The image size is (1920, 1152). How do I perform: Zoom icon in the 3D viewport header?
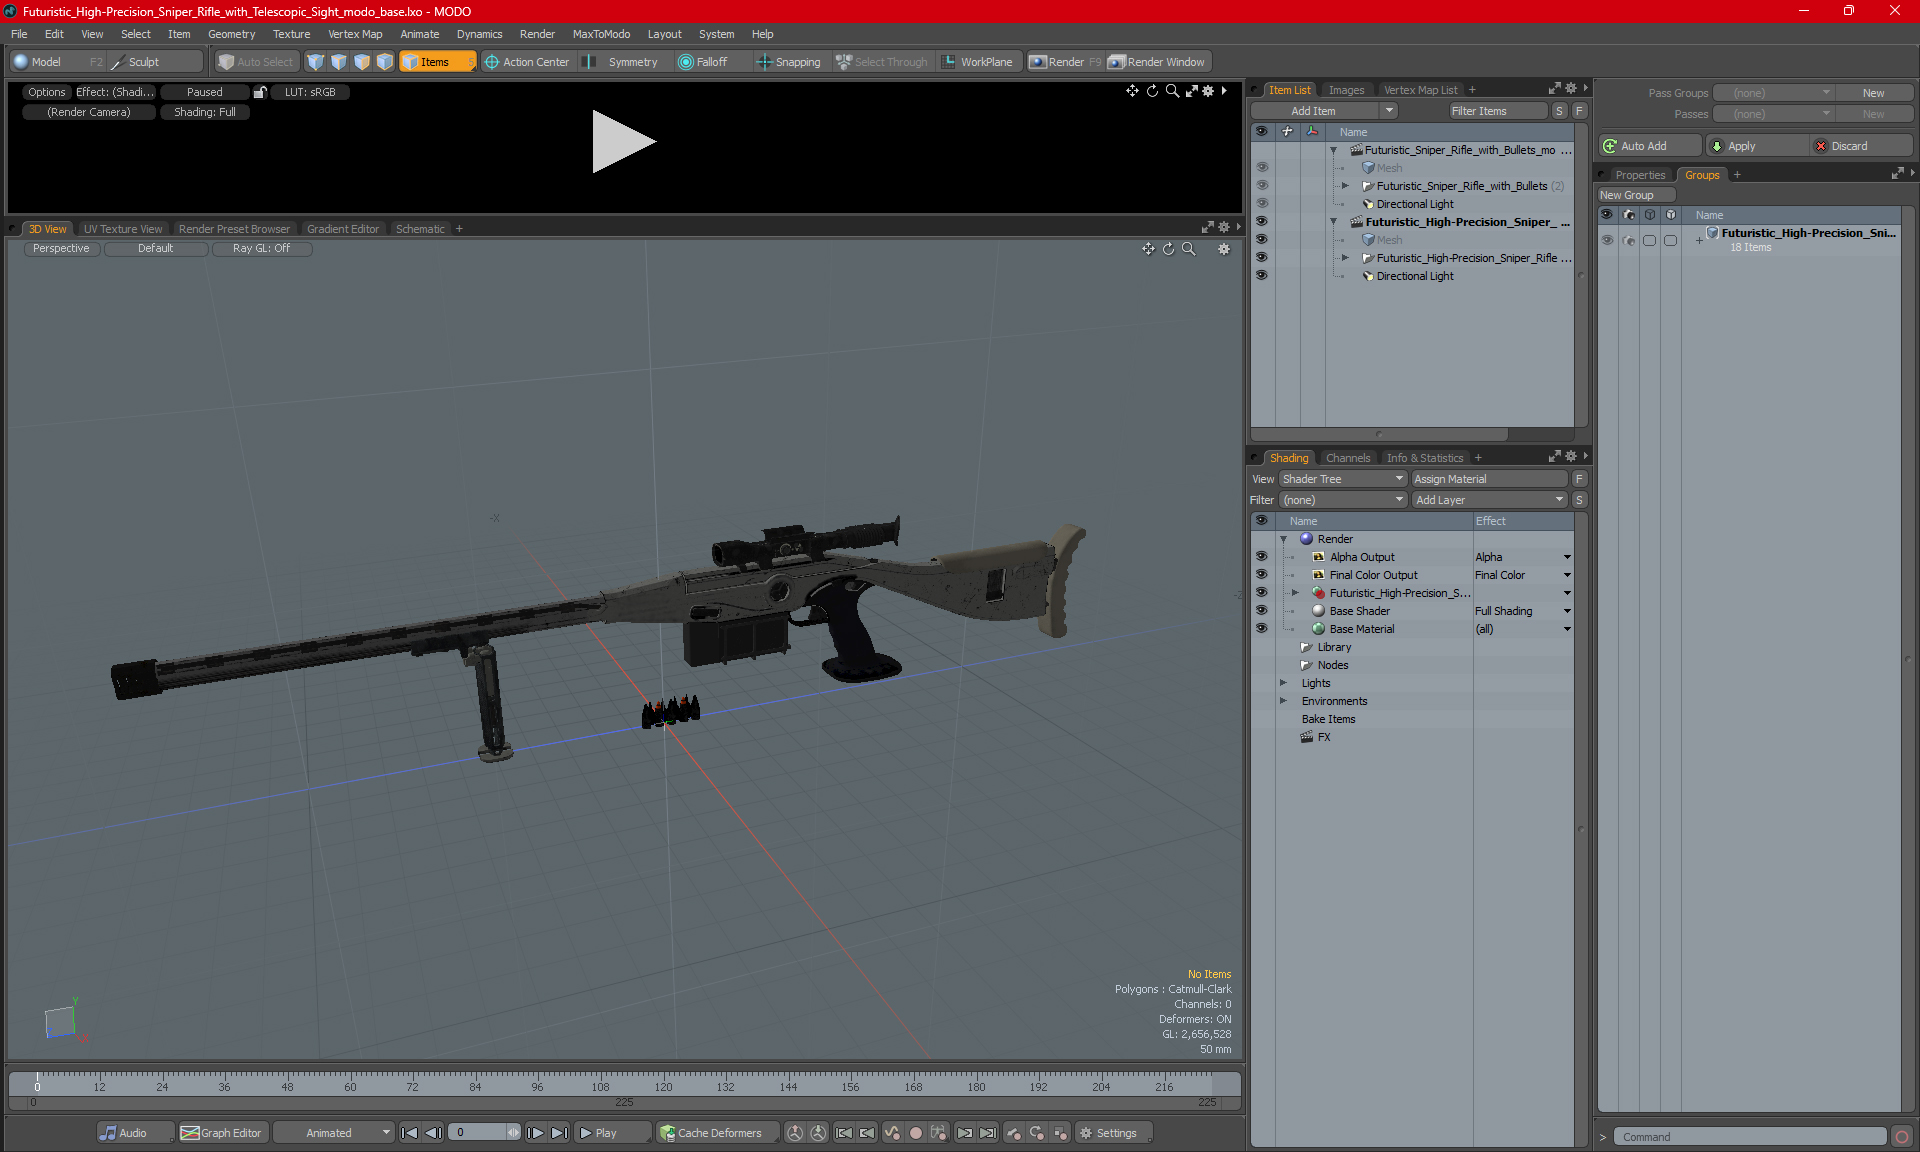click(x=1188, y=249)
